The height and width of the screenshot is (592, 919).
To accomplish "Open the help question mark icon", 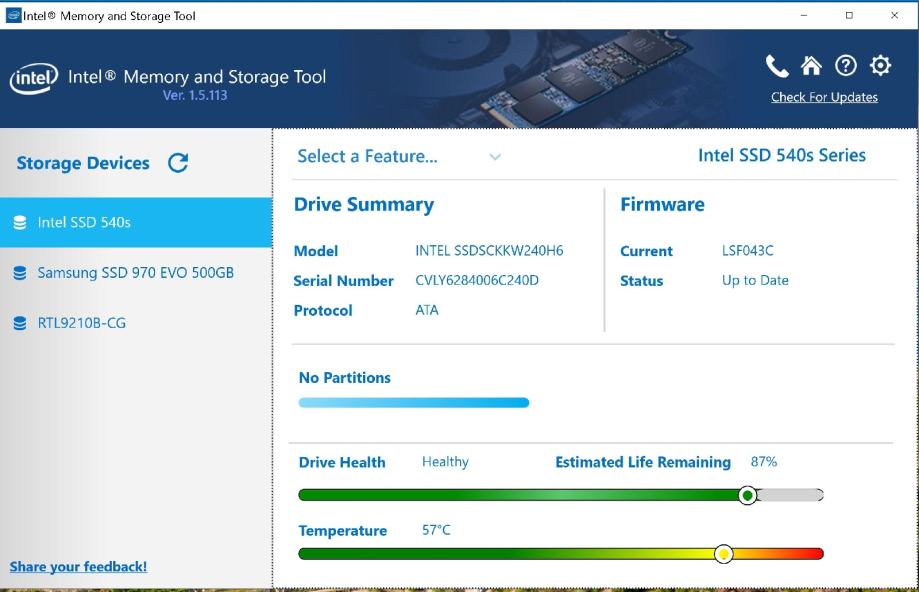I will coord(846,66).
